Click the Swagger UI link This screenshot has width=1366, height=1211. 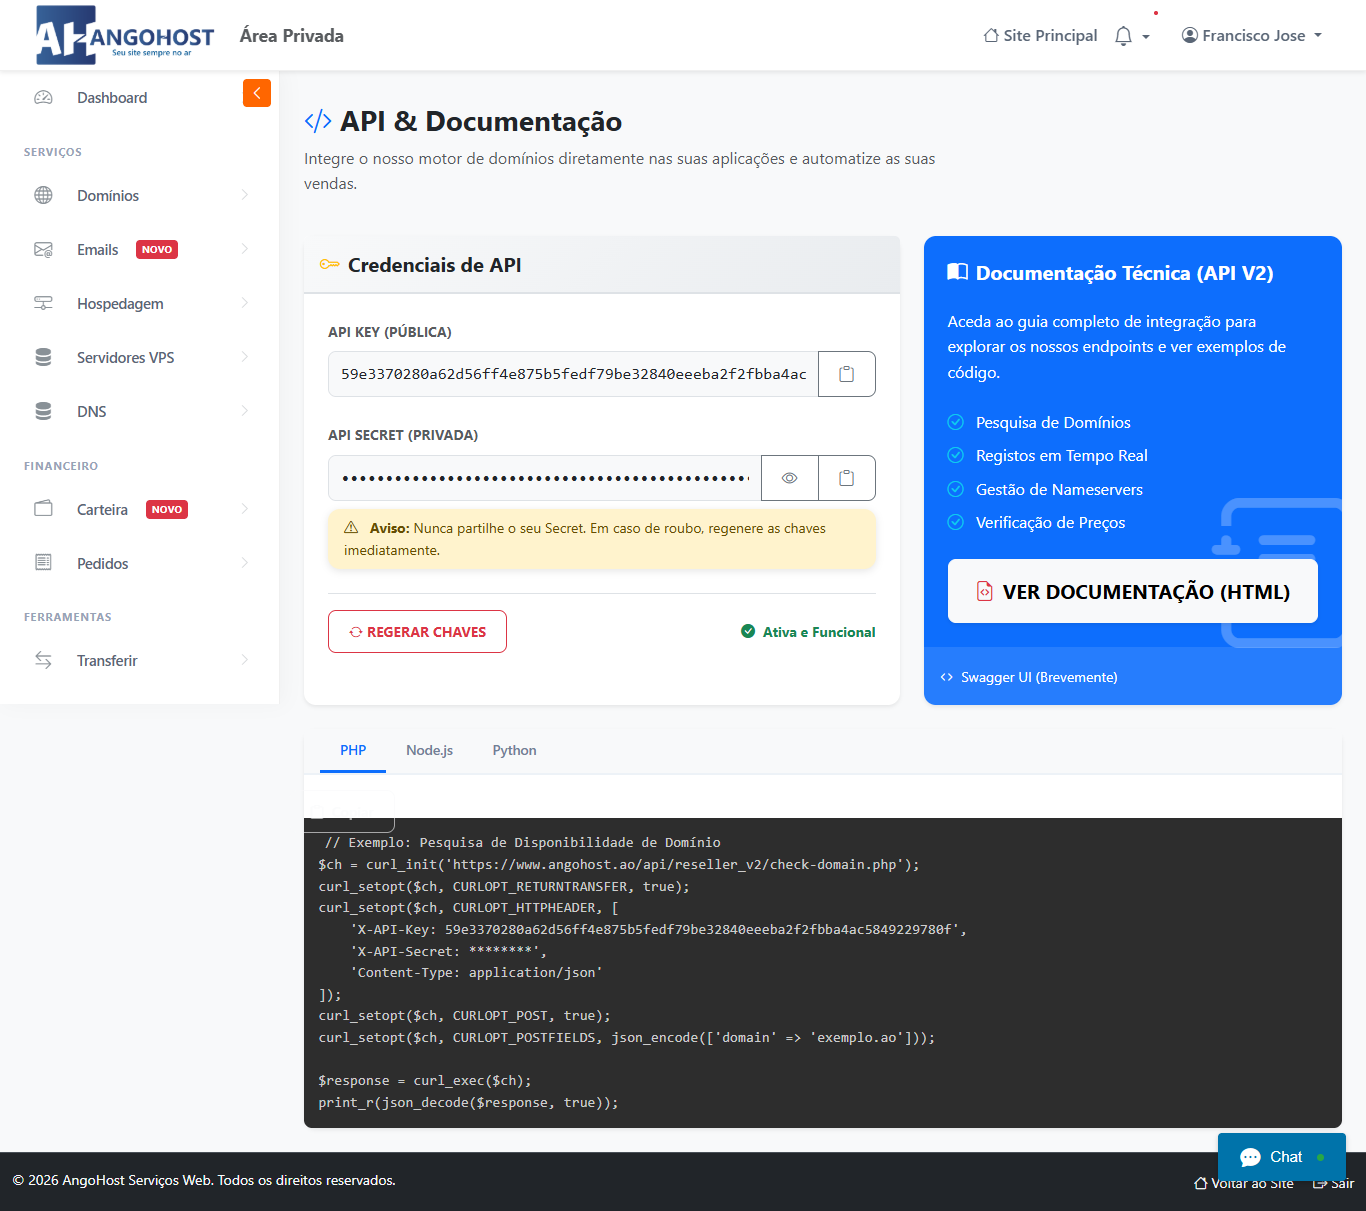pyautogui.click(x=1038, y=678)
